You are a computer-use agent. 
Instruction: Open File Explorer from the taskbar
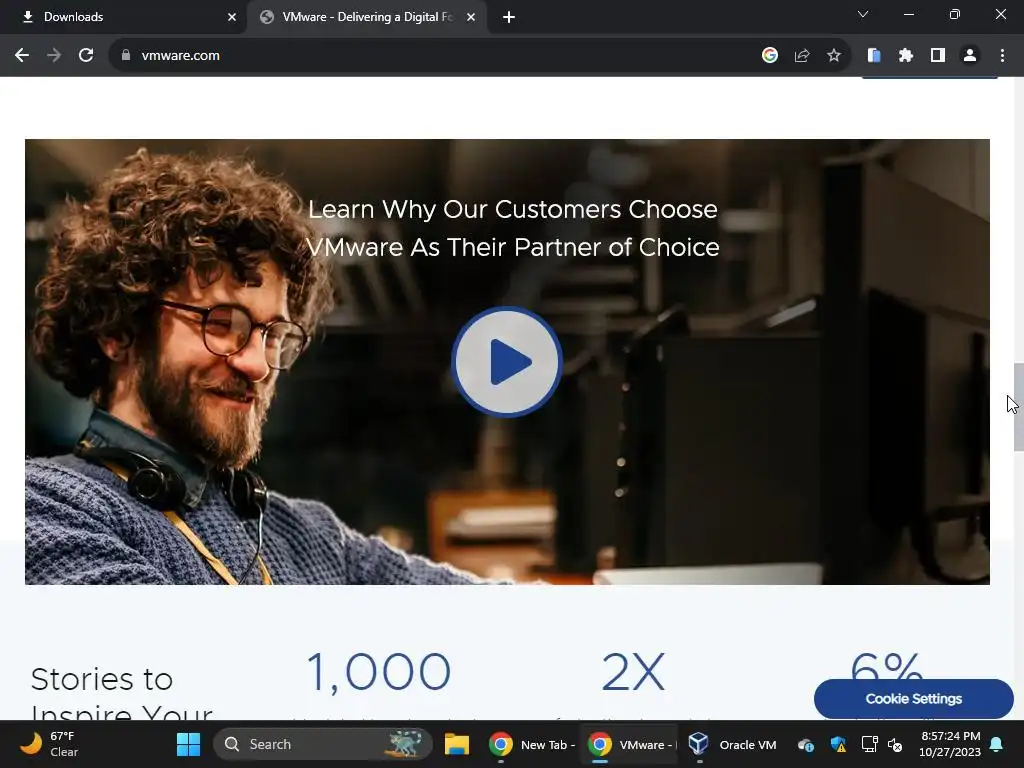[456, 744]
